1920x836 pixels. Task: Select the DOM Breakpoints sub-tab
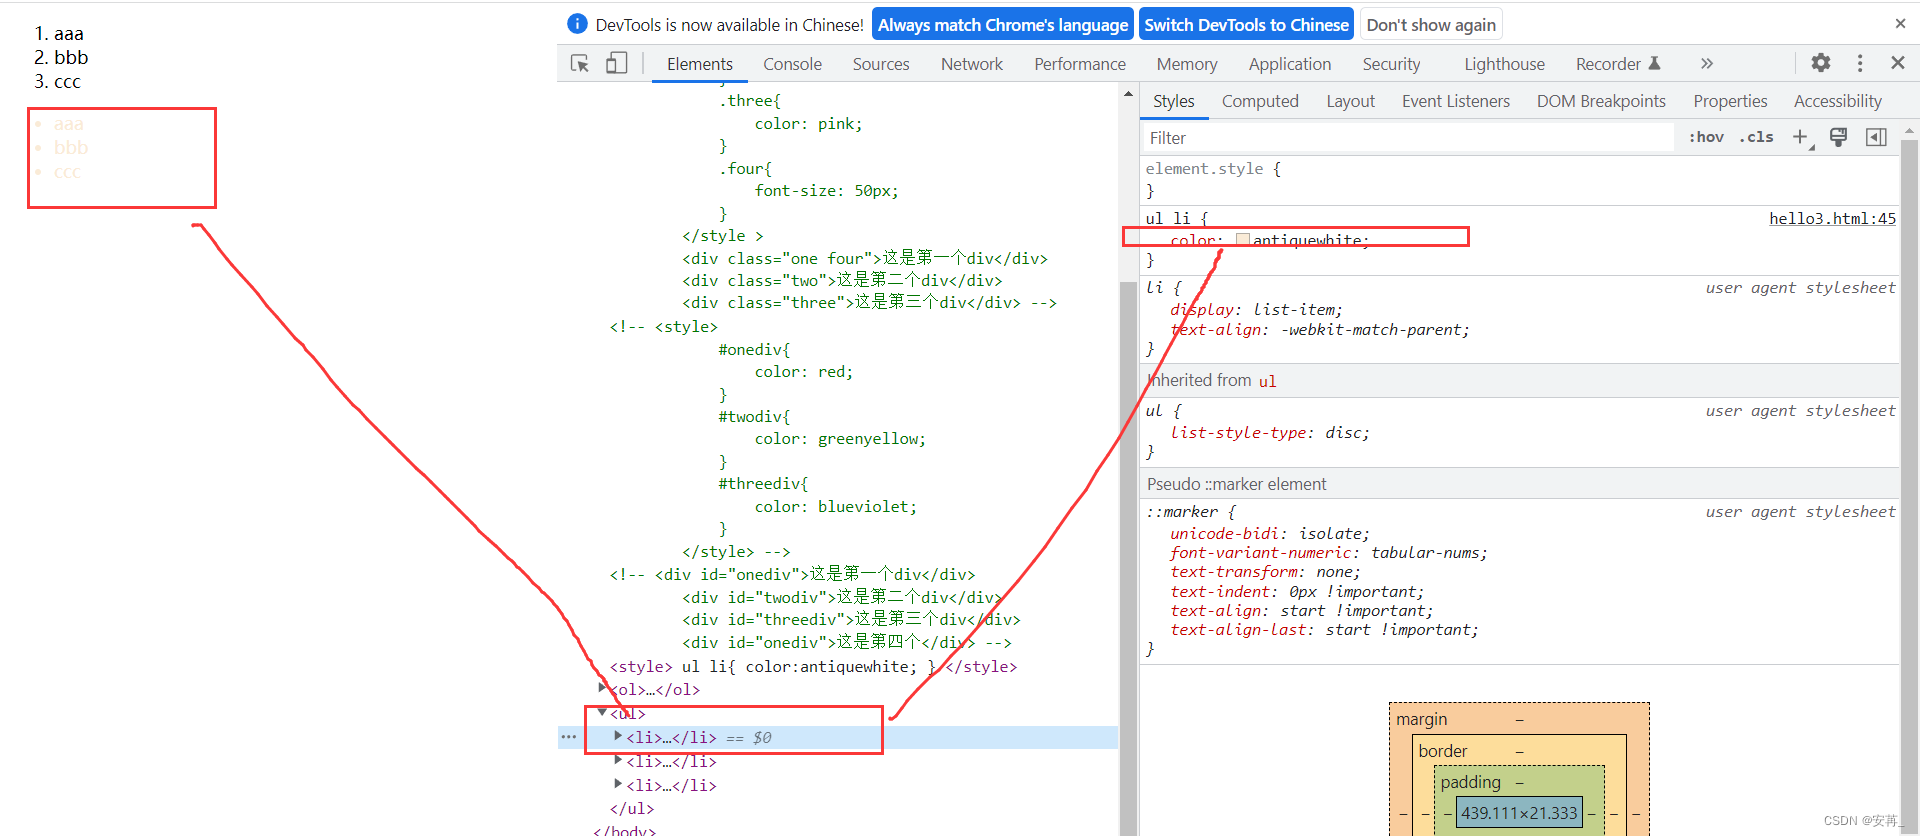click(x=1601, y=101)
